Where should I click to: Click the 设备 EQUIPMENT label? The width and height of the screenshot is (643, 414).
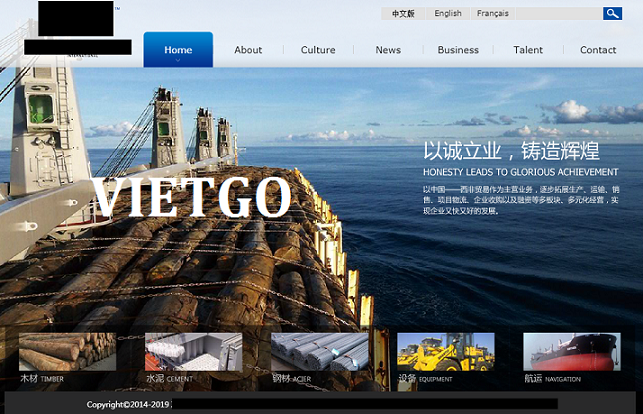tap(425, 378)
